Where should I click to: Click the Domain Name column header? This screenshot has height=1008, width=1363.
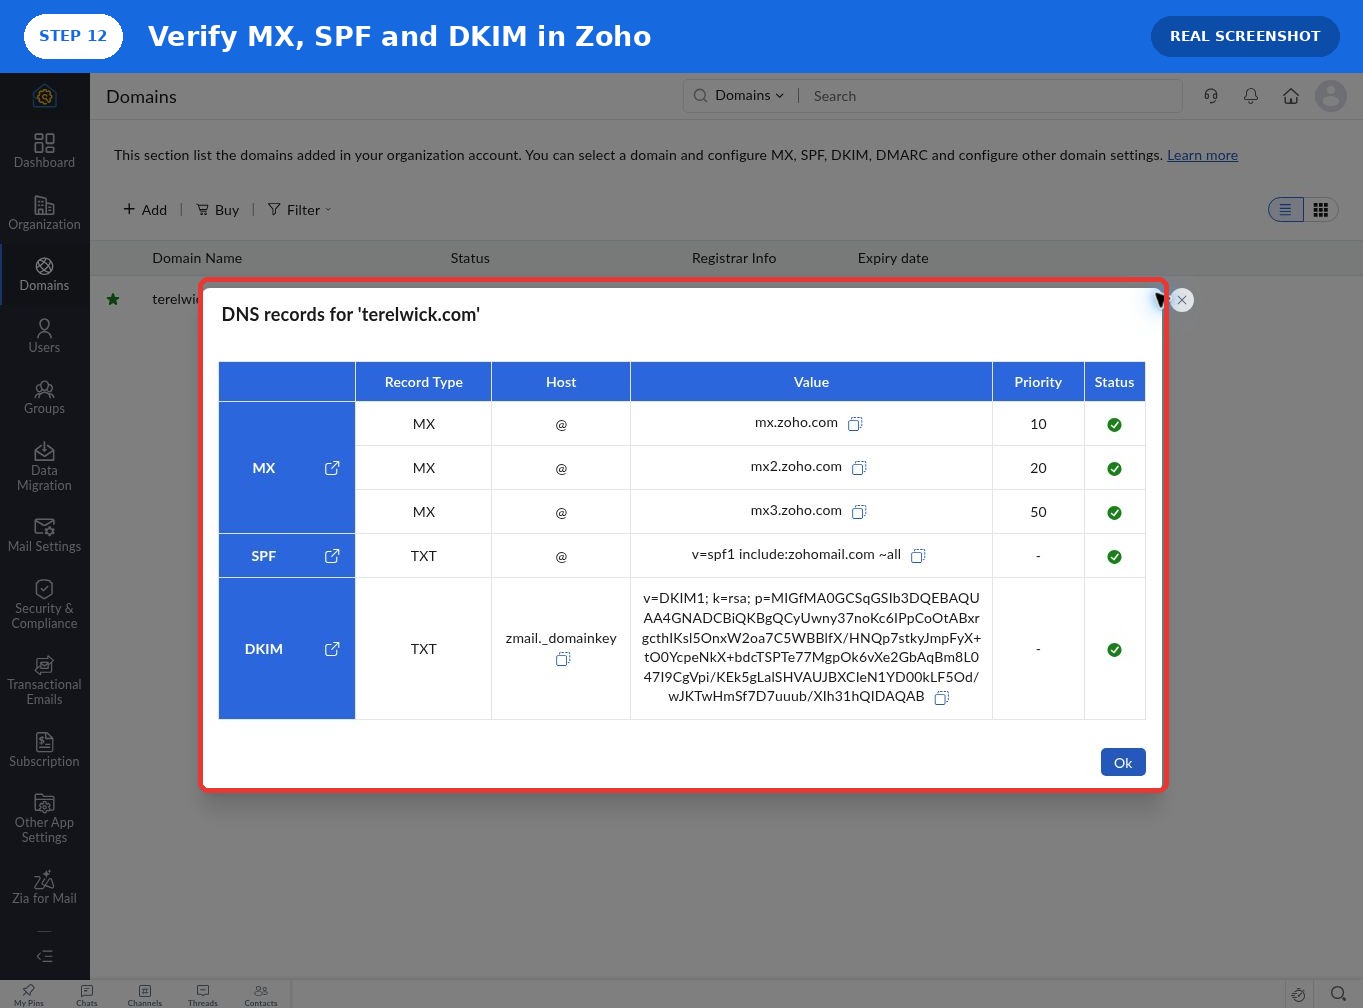pyautogui.click(x=197, y=258)
